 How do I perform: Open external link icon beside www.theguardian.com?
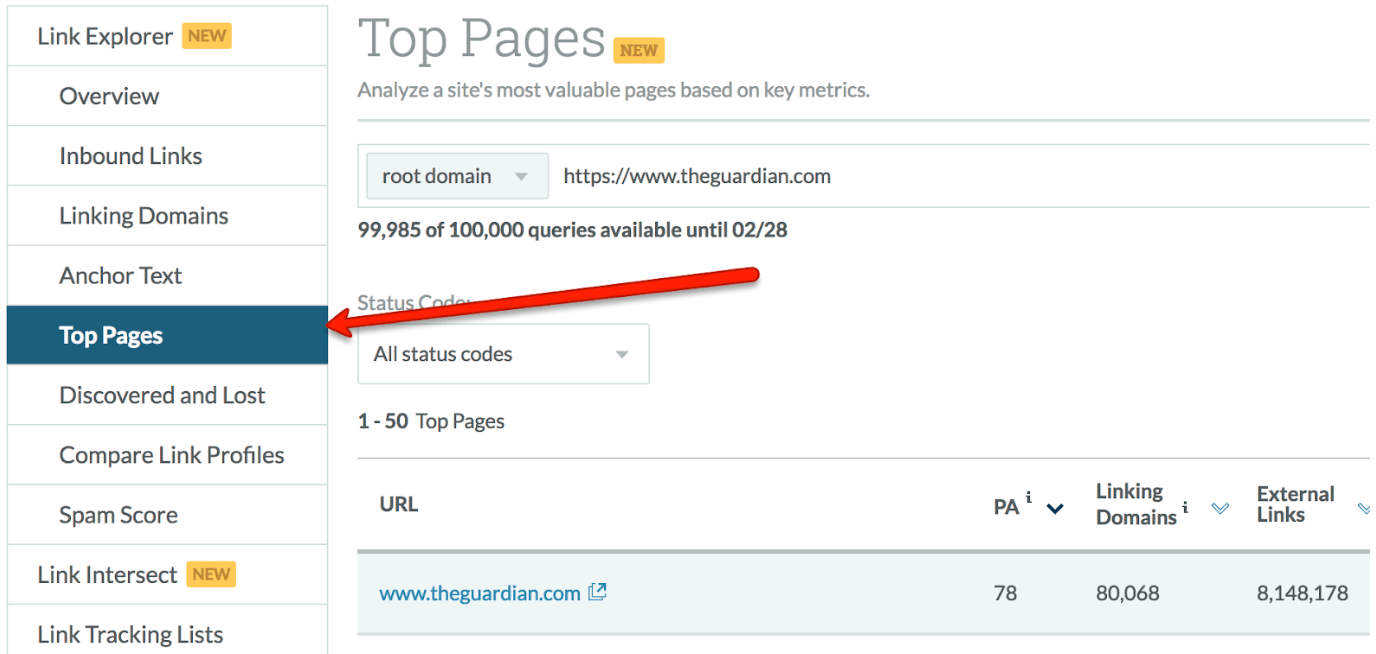pyautogui.click(x=597, y=592)
